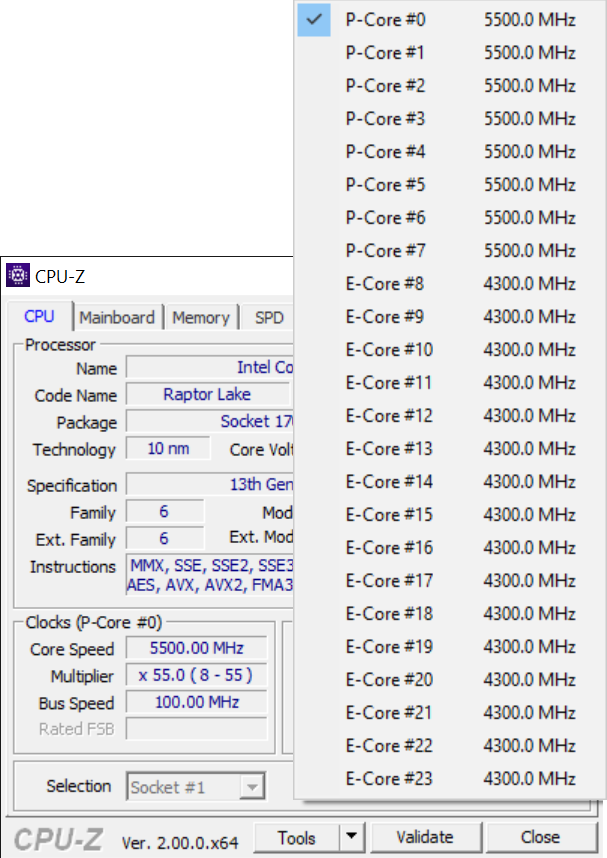This screenshot has width=607, height=858.
Task: Choose E-Core #16 from the list
Action: [449, 548]
